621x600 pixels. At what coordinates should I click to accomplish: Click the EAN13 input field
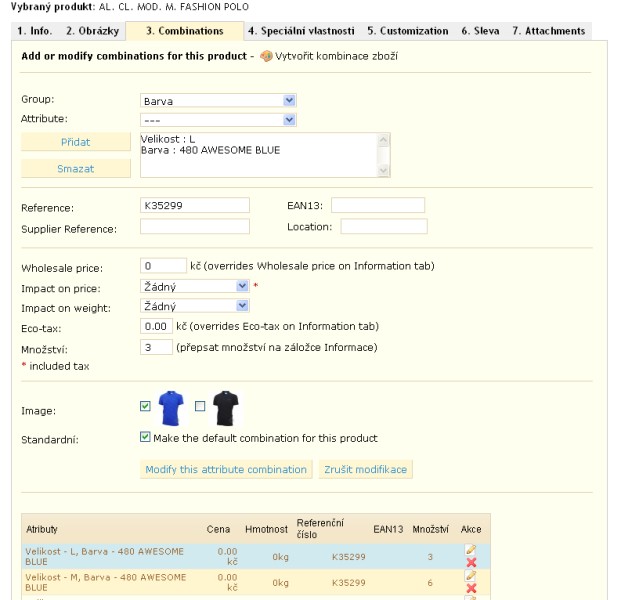(378, 206)
